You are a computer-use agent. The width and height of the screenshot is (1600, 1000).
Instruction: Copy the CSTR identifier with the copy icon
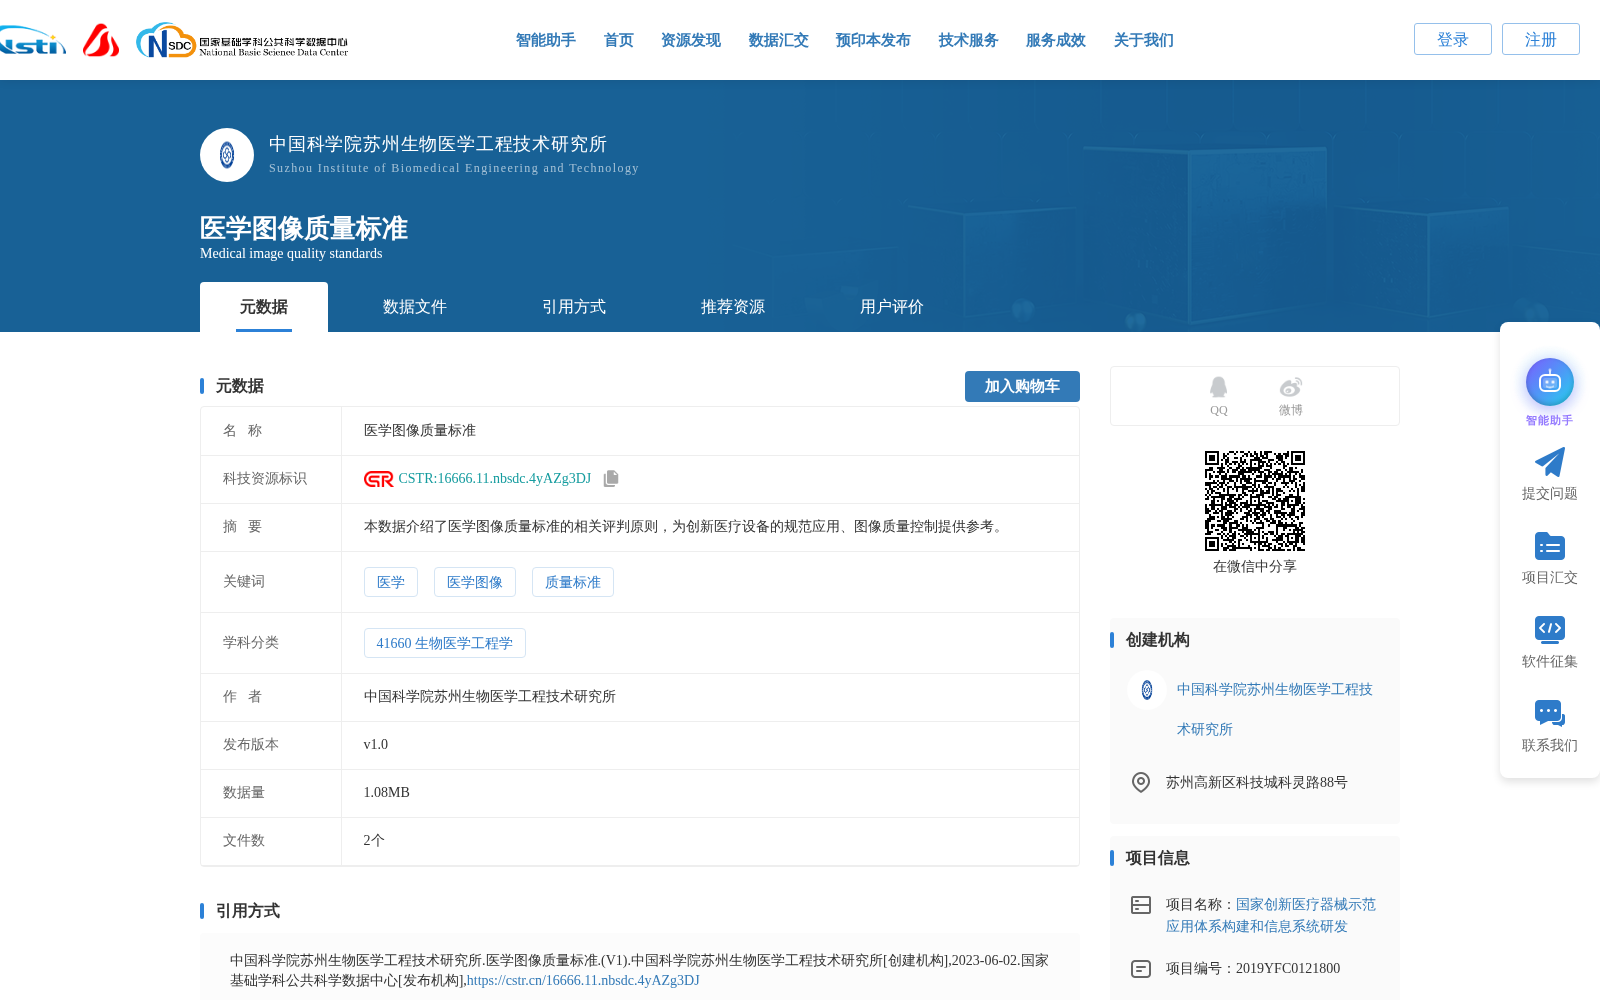point(611,479)
